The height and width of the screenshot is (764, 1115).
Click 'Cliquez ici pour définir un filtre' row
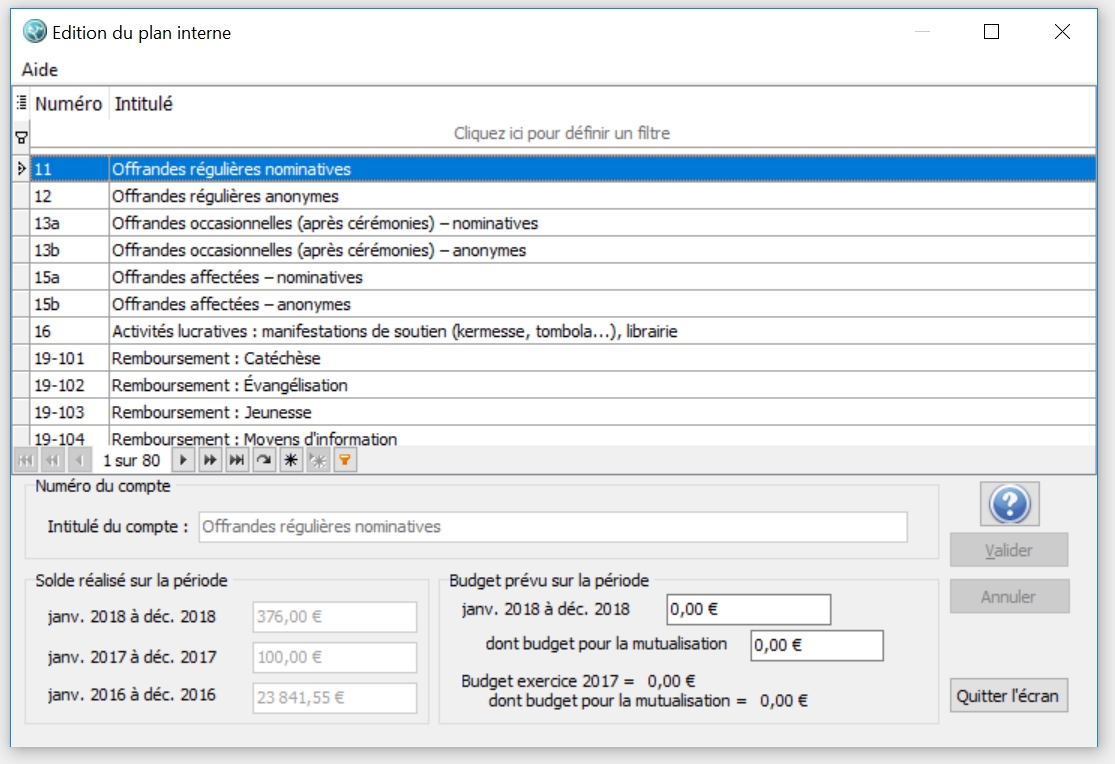561,133
